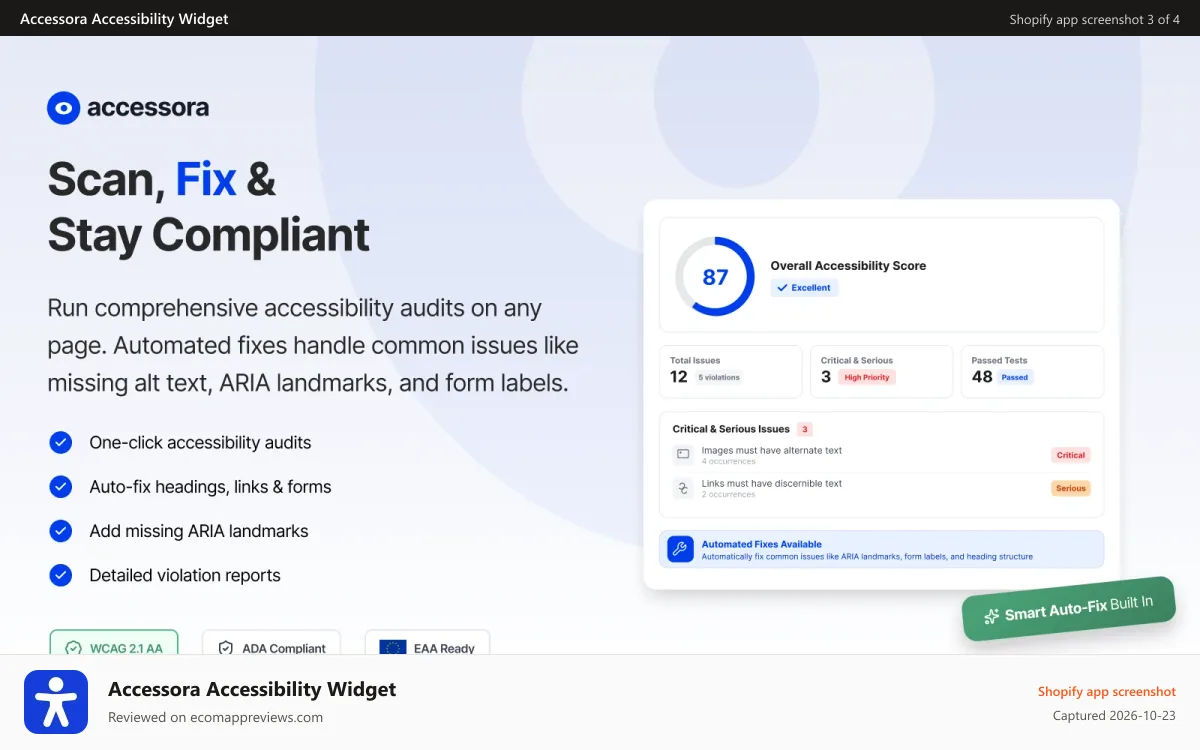The image size is (1200, 750).
Task: Click the ADA Compliant badge
Action: (x=271, y=642)
